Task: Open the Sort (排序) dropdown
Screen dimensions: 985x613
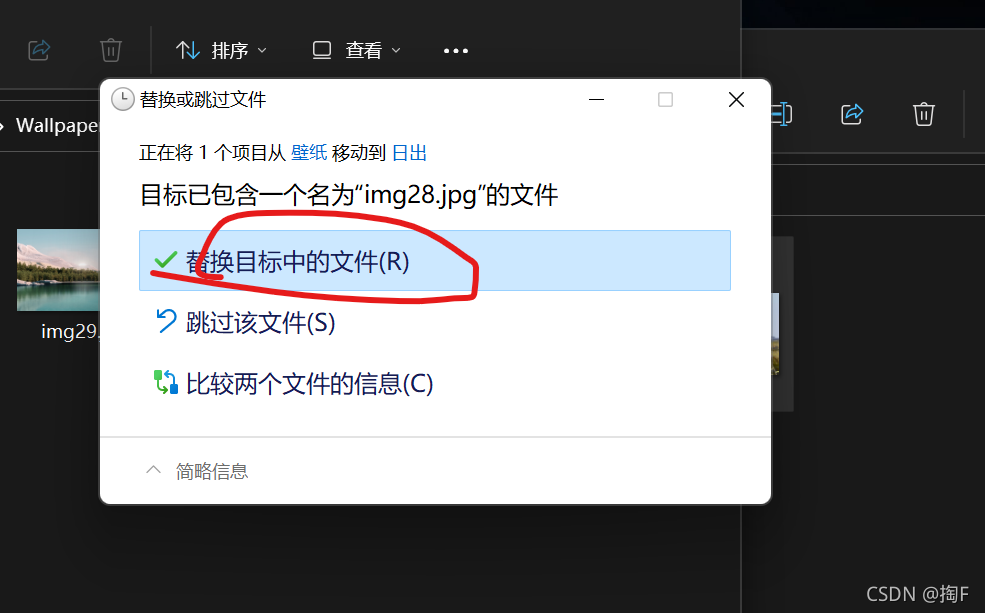Action: tap(221, 50)
